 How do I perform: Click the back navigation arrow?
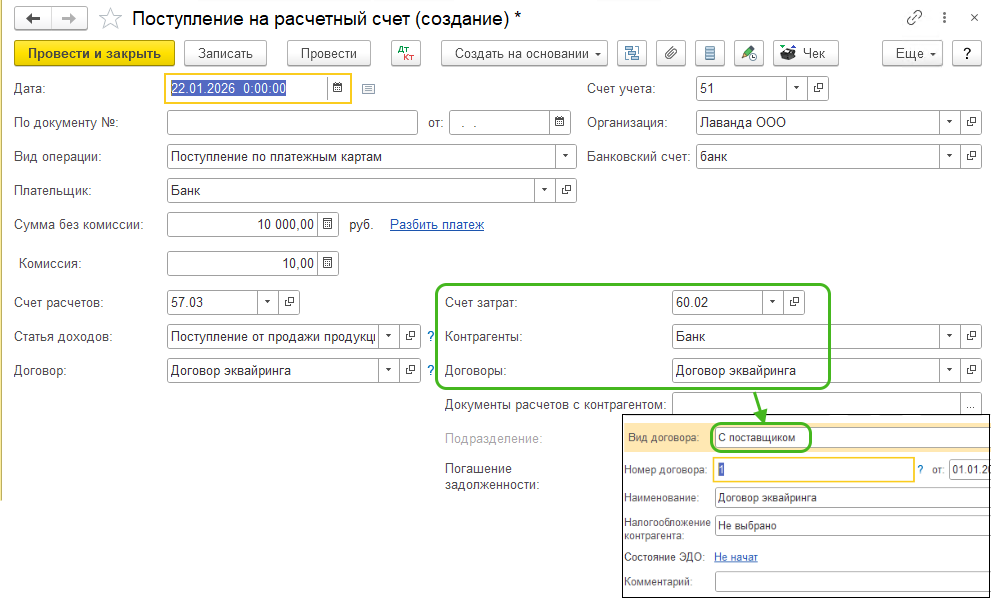[34, 19]
